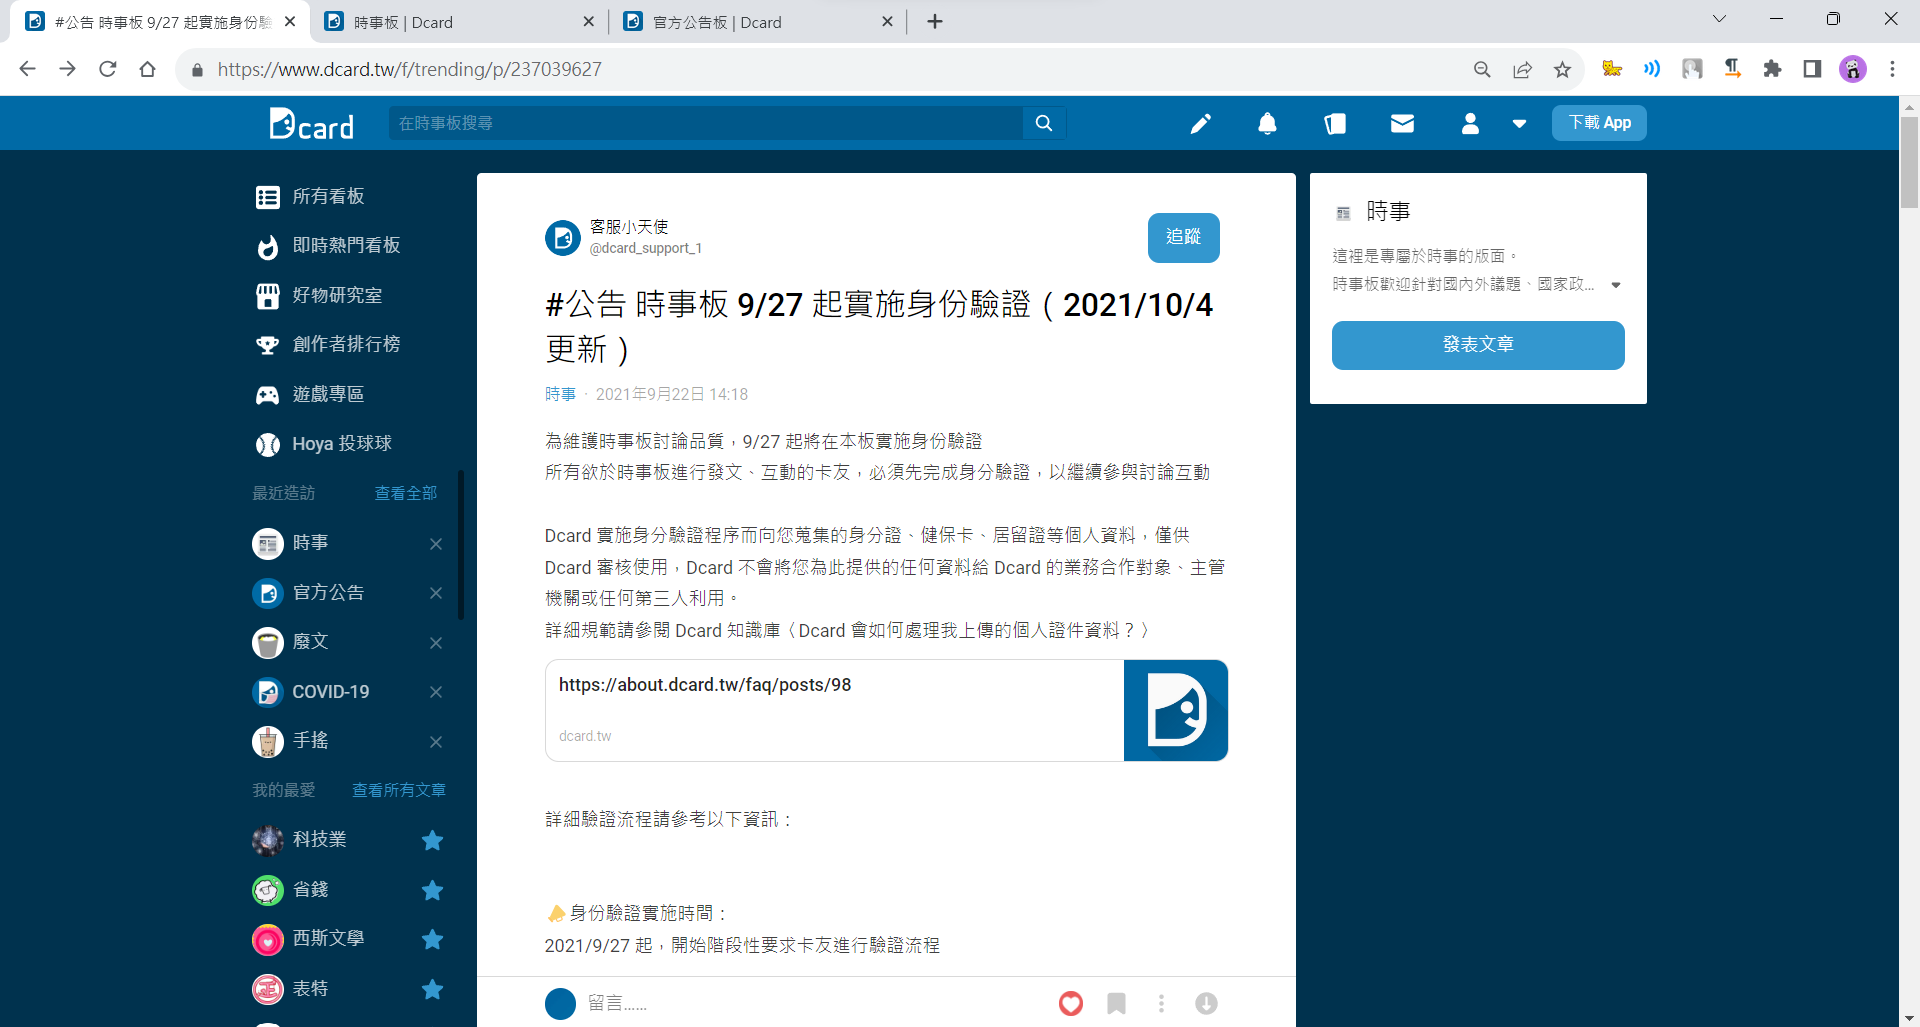This screenshot has height=1027, width=1920.
Task: Open the 表特 favorite board
Action: (310, 988)
